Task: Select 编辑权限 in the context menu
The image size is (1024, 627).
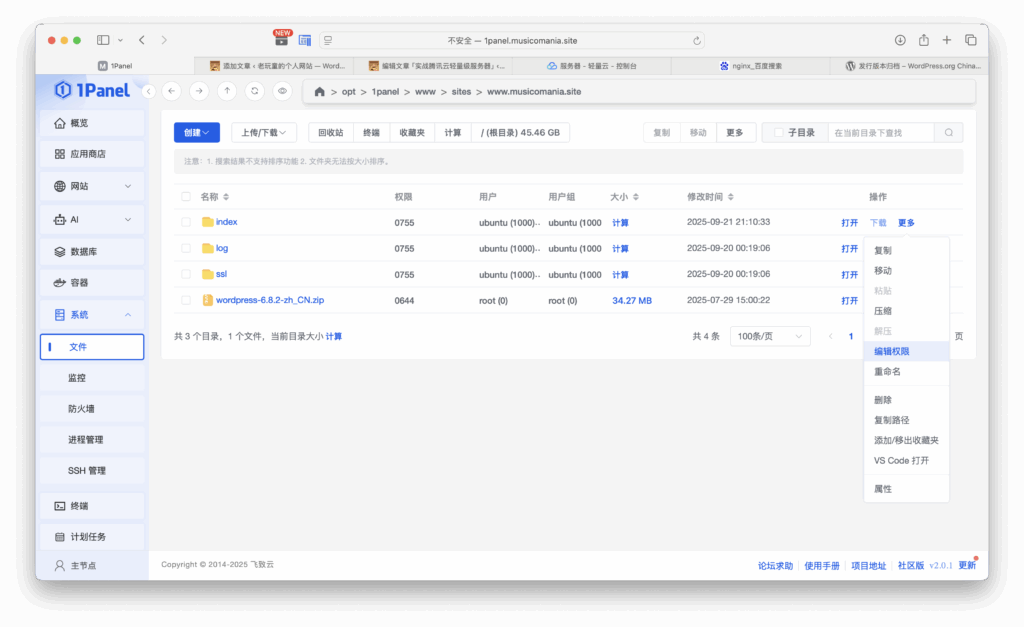Action: coord(892,351)
